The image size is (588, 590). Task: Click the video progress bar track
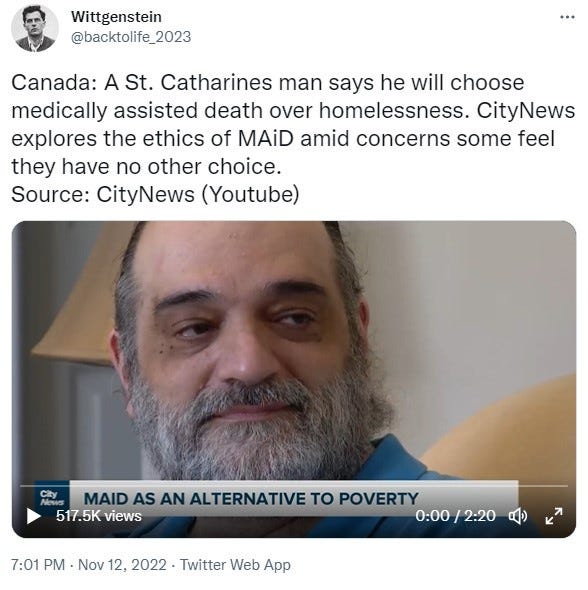294,486
